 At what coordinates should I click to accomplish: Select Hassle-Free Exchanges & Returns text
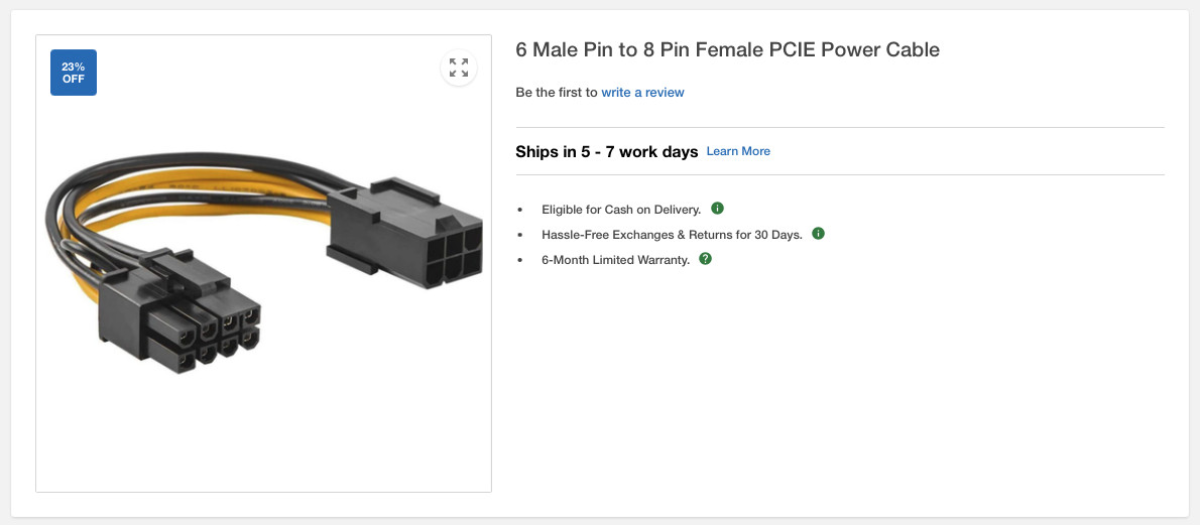coord(672,235)
